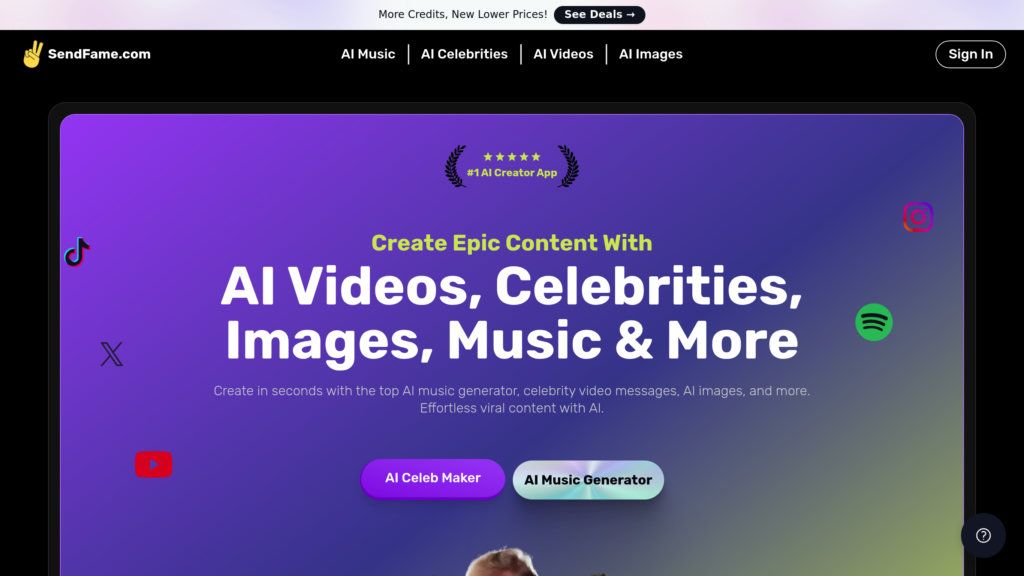Click the red YouTube play icon

153,464
